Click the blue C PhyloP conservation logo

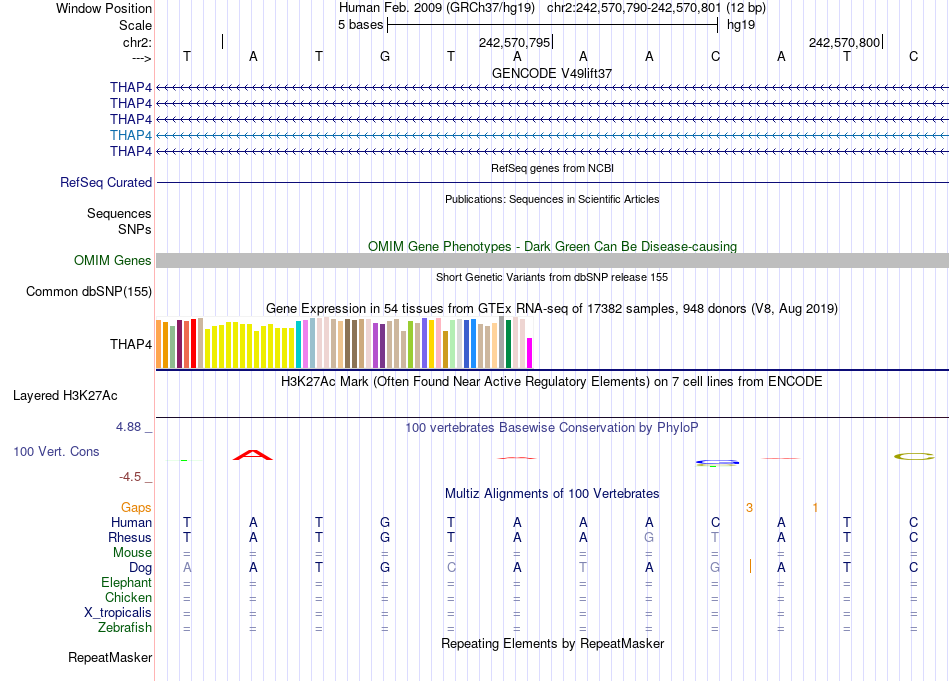[x=717, y=462]
